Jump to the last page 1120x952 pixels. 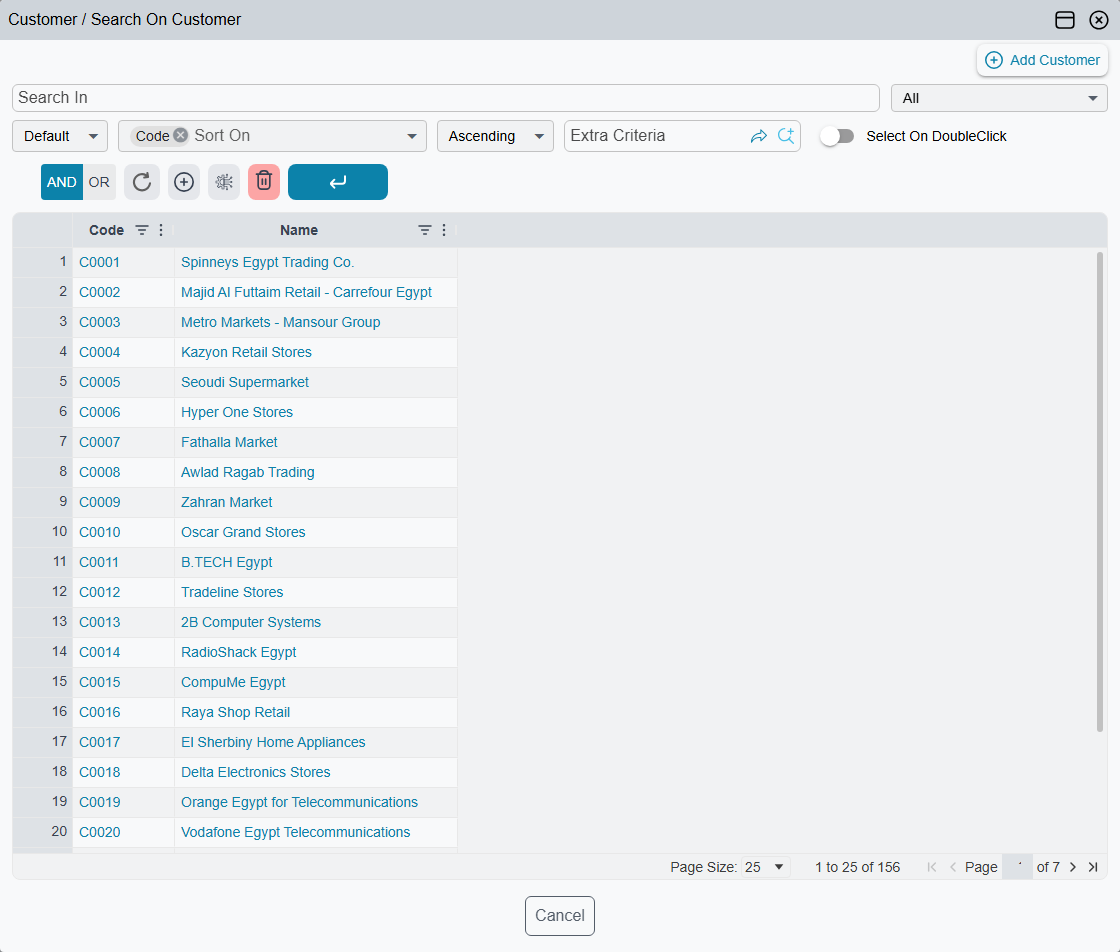tap(1093, 867)
